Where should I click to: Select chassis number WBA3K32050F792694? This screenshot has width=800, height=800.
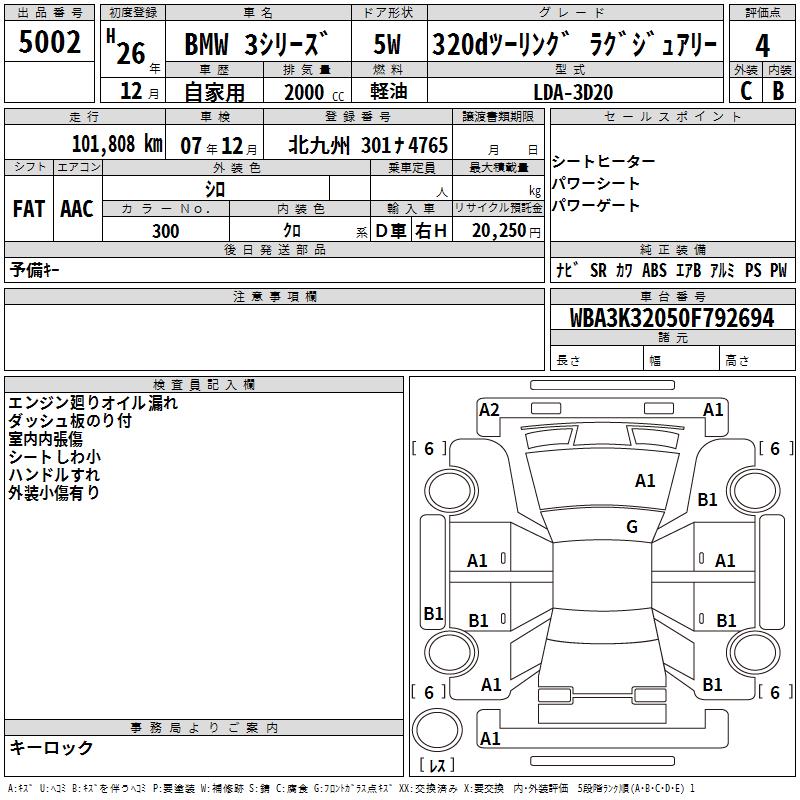click(671, 318)
